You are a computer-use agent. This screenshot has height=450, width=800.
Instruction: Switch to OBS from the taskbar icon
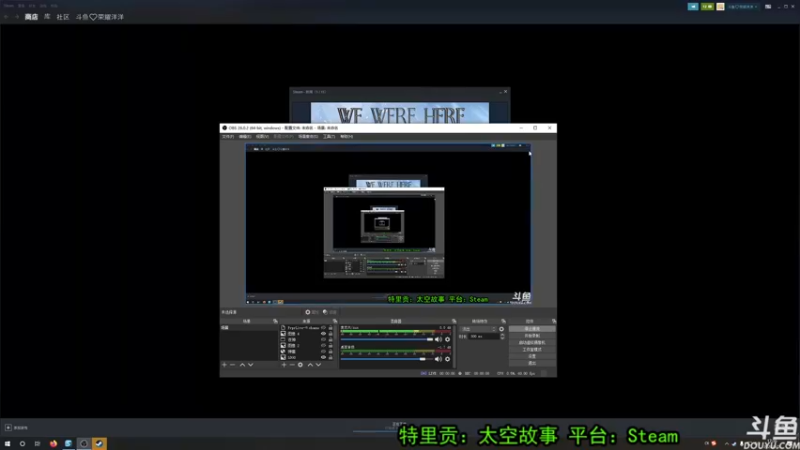tap(84, 443)
